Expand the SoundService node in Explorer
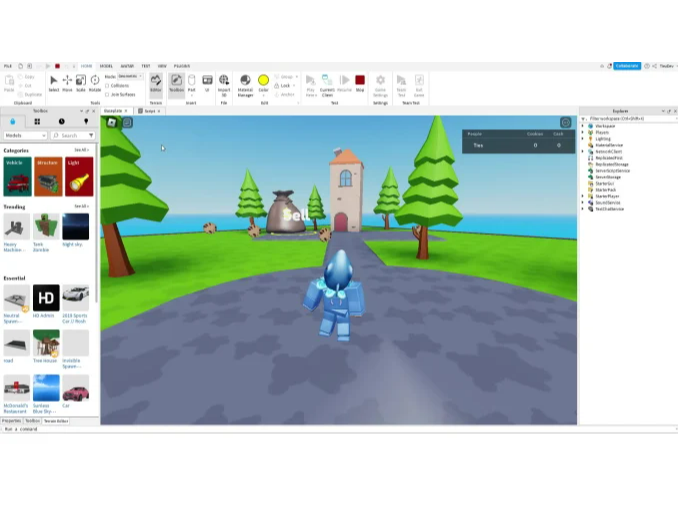The image size is (678, 508). pos(582,202)
